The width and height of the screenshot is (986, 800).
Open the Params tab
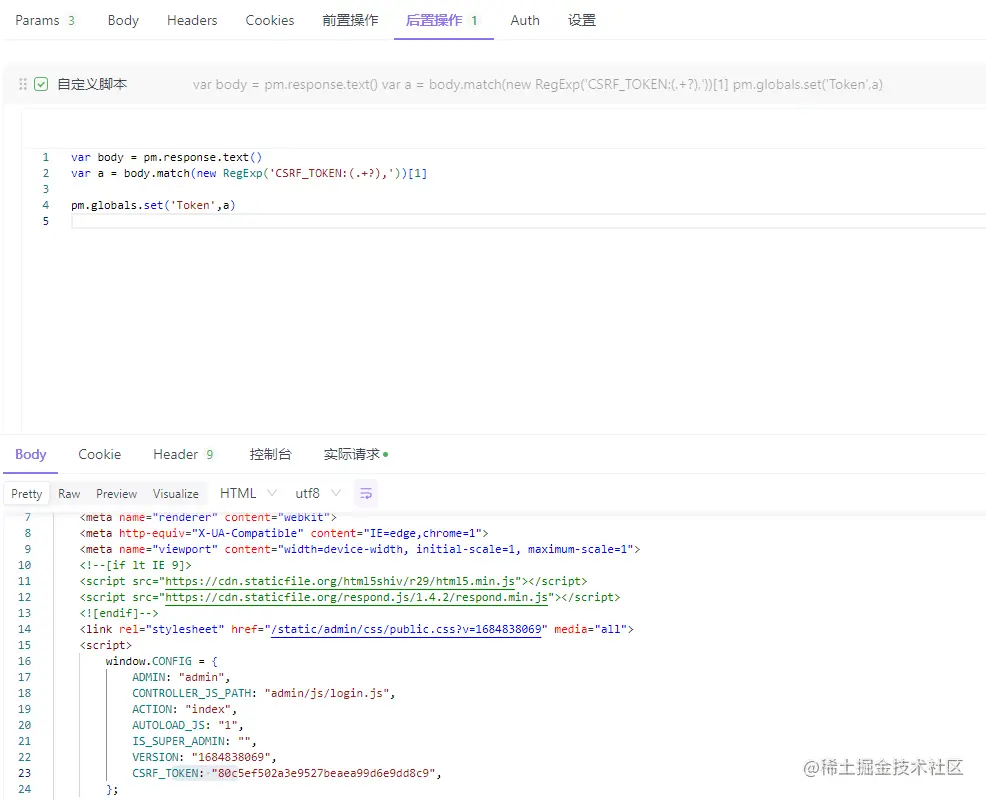click(x=45, y=20)
